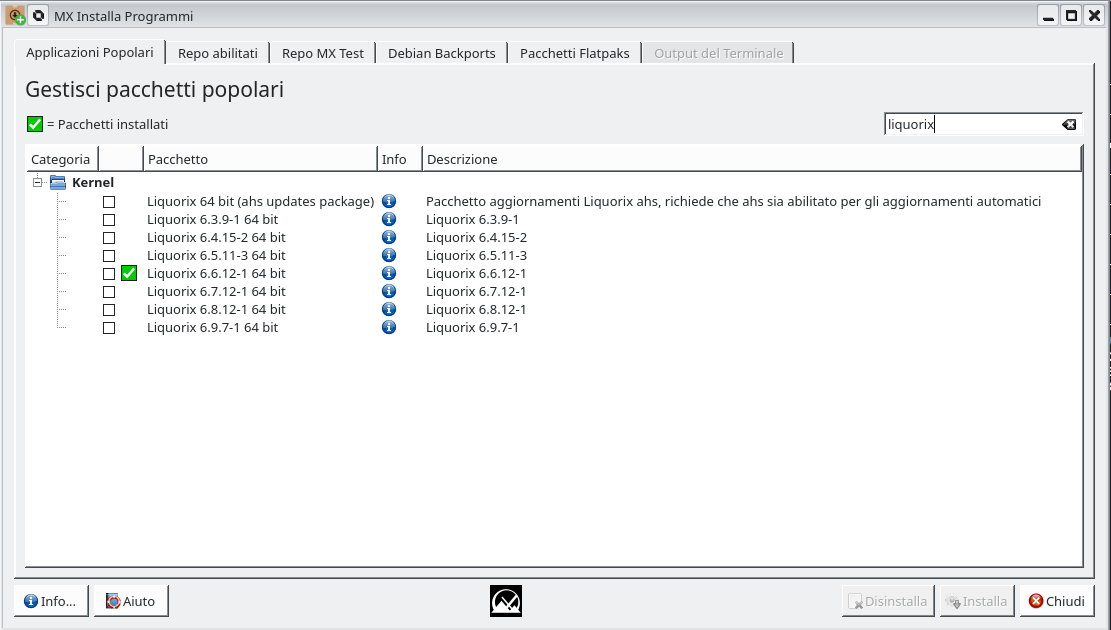Viewport: 1111px width, 630px height.
Task: Open Debian Backports tab
Action: 441,53
